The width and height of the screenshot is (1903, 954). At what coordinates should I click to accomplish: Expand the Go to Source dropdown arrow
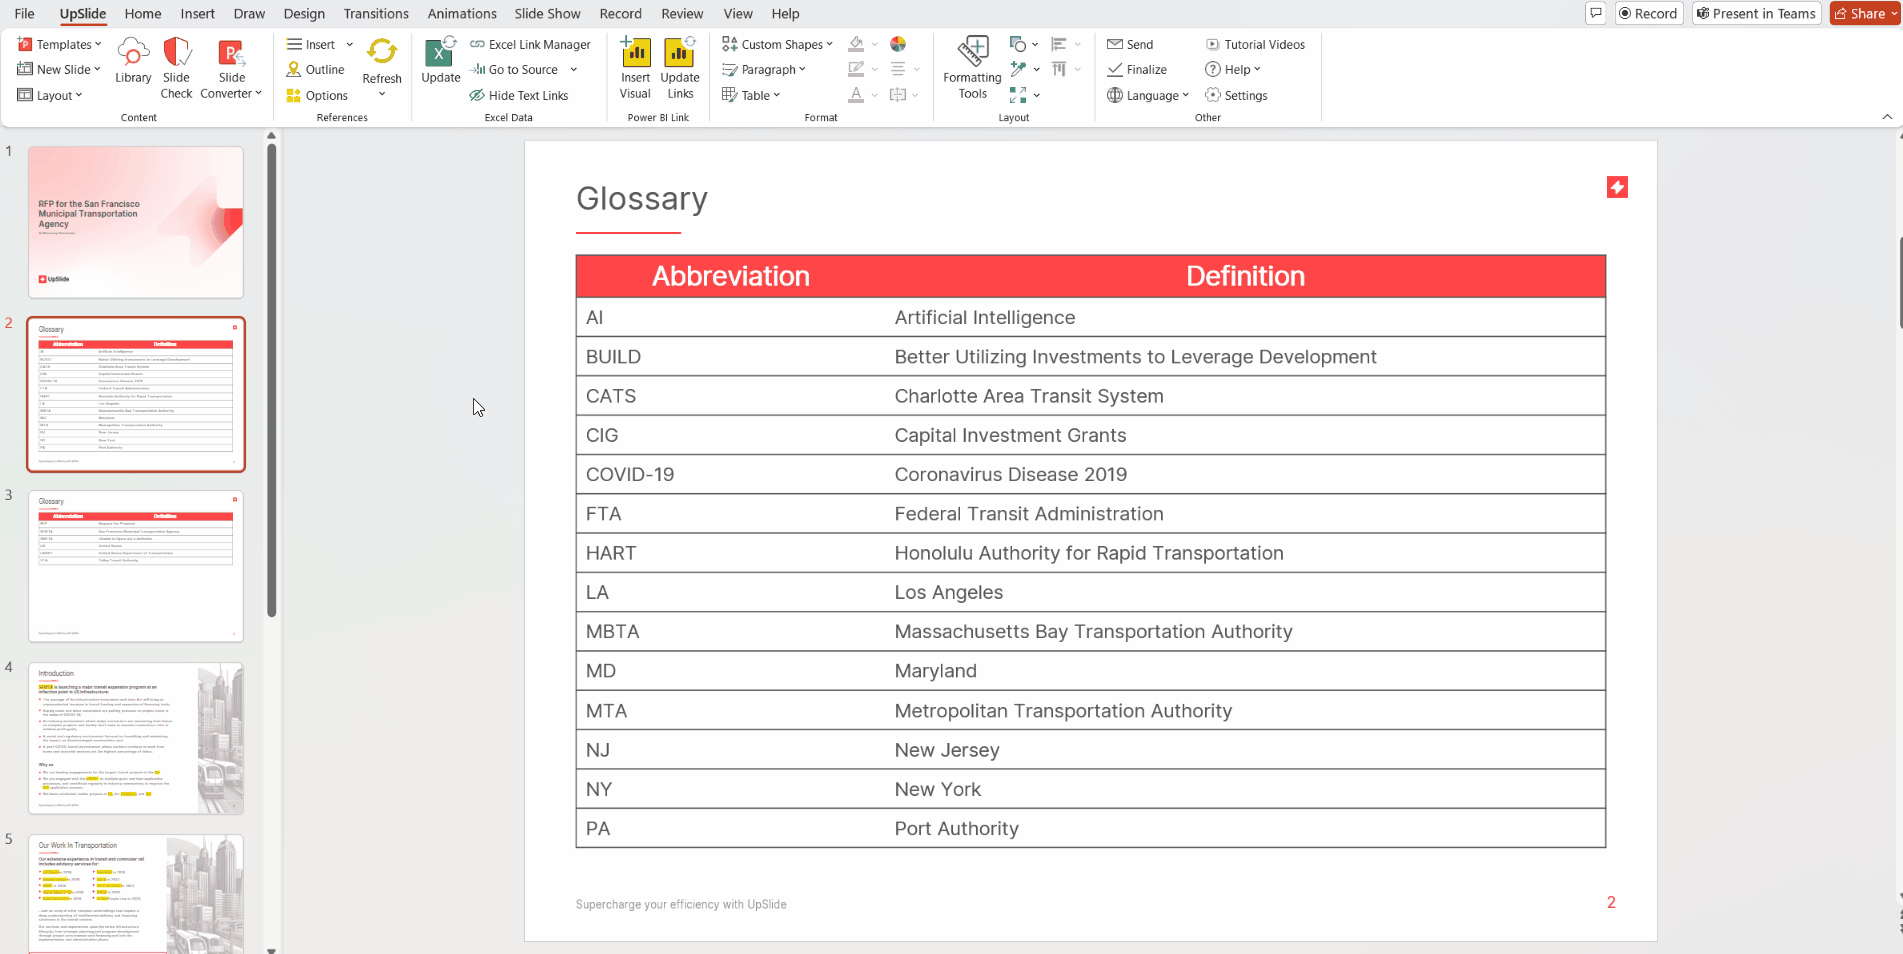[574, 69]
